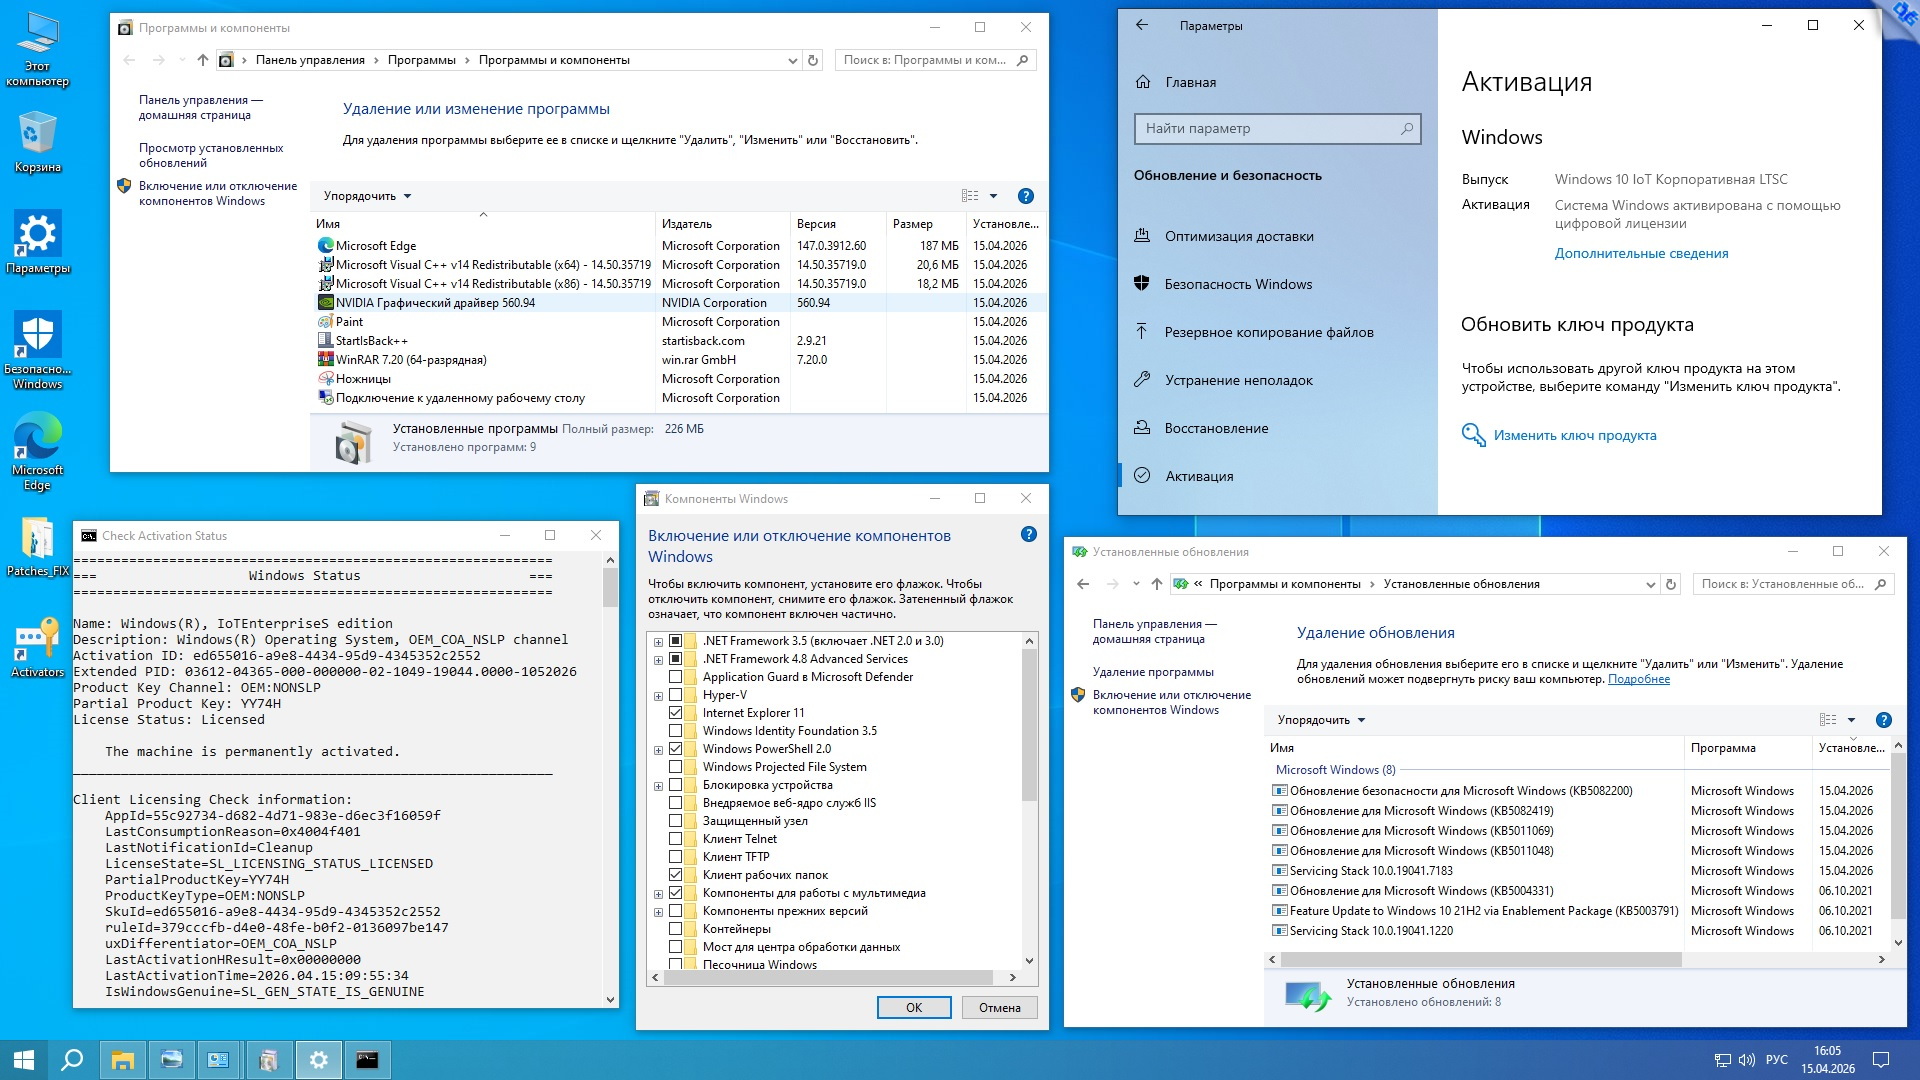
Task: Click the help icon in Windows Features dialog
Action: point(1028,535)
